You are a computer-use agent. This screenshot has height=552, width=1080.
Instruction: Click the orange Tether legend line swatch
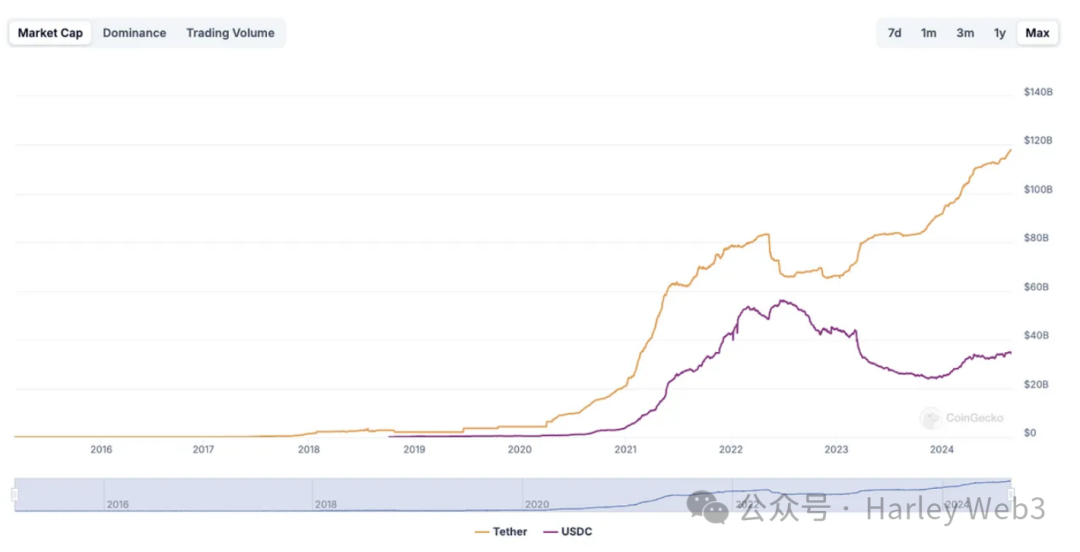coord(481,532)
